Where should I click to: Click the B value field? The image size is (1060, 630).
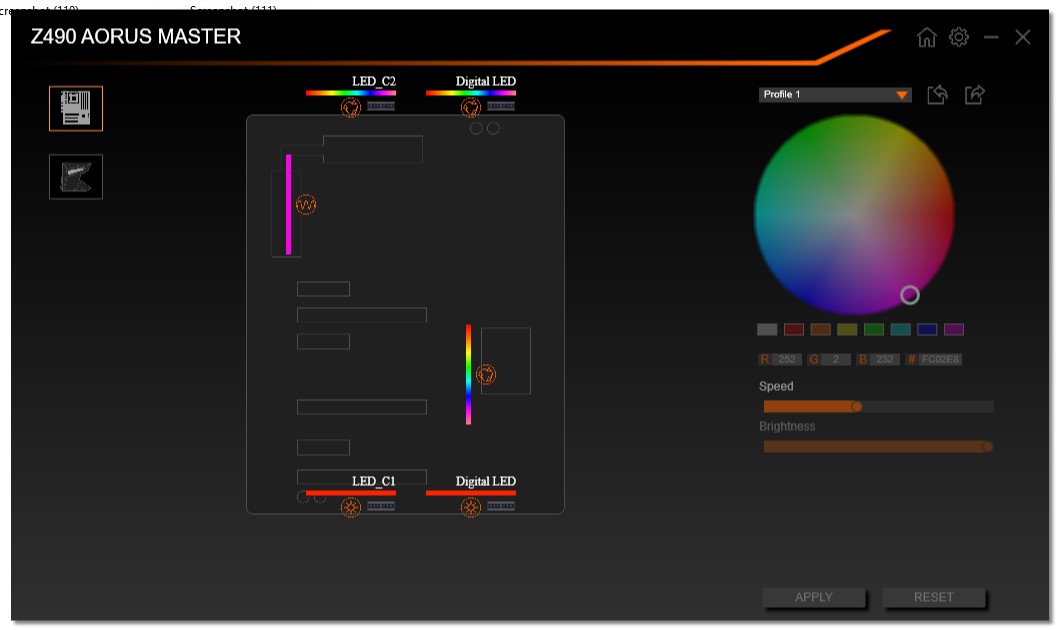click(885, 359)
